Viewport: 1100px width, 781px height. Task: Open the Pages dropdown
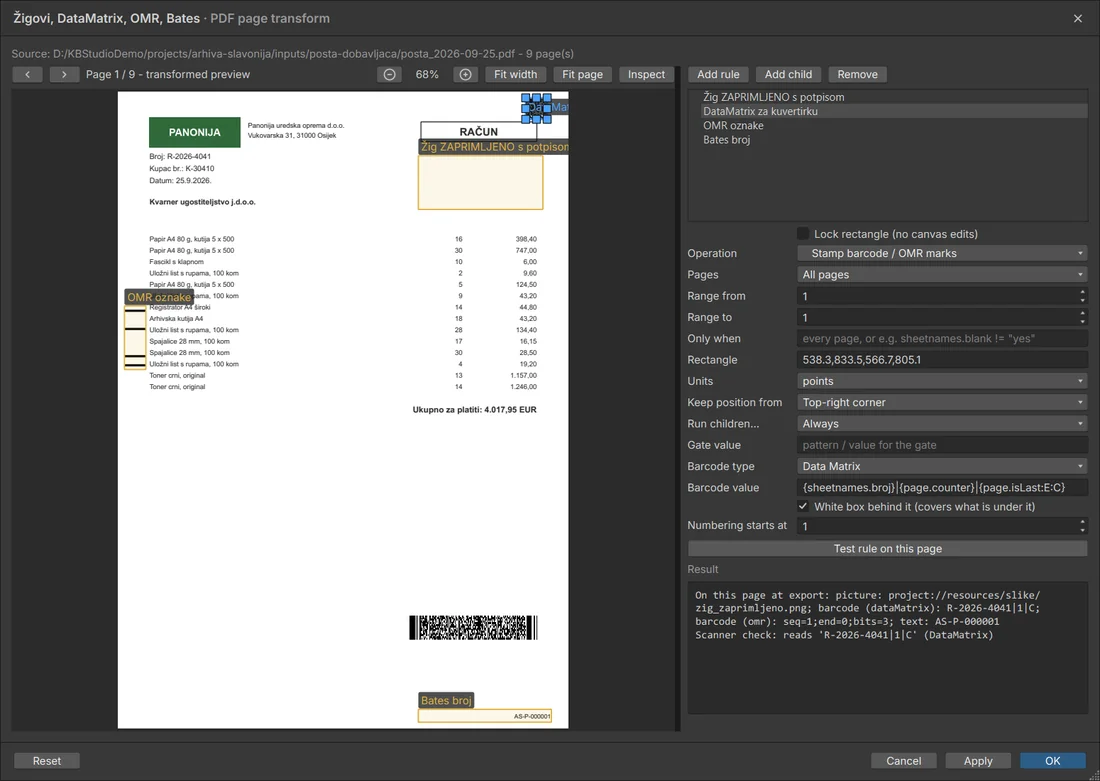tap(942, 274)
